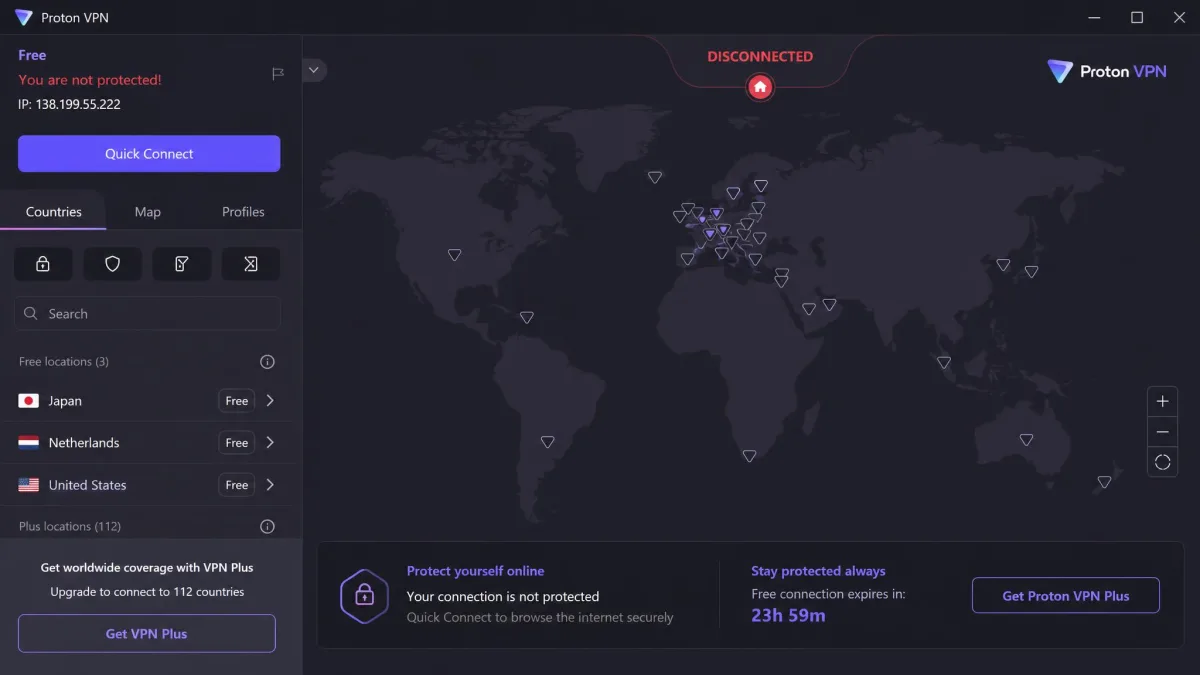1200x675 pixels.
Task: Select the Singapore server marker
Action: (943, 362)
